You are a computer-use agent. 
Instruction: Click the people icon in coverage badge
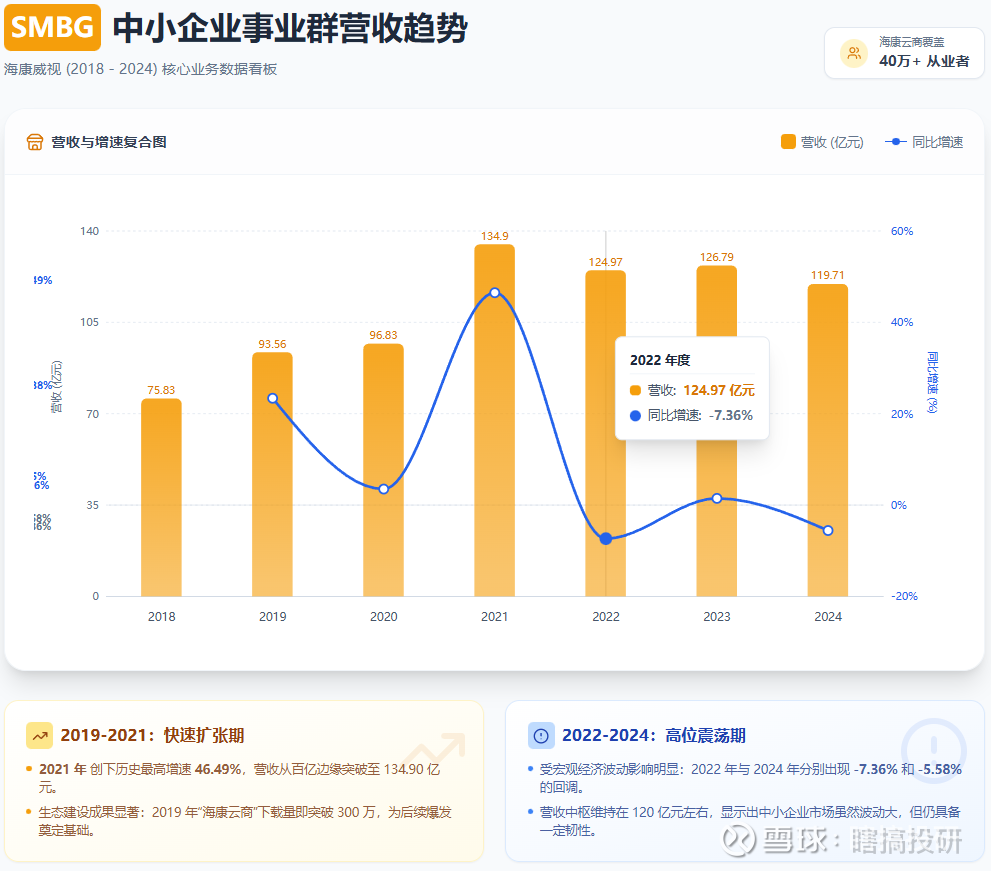[854, 53]
